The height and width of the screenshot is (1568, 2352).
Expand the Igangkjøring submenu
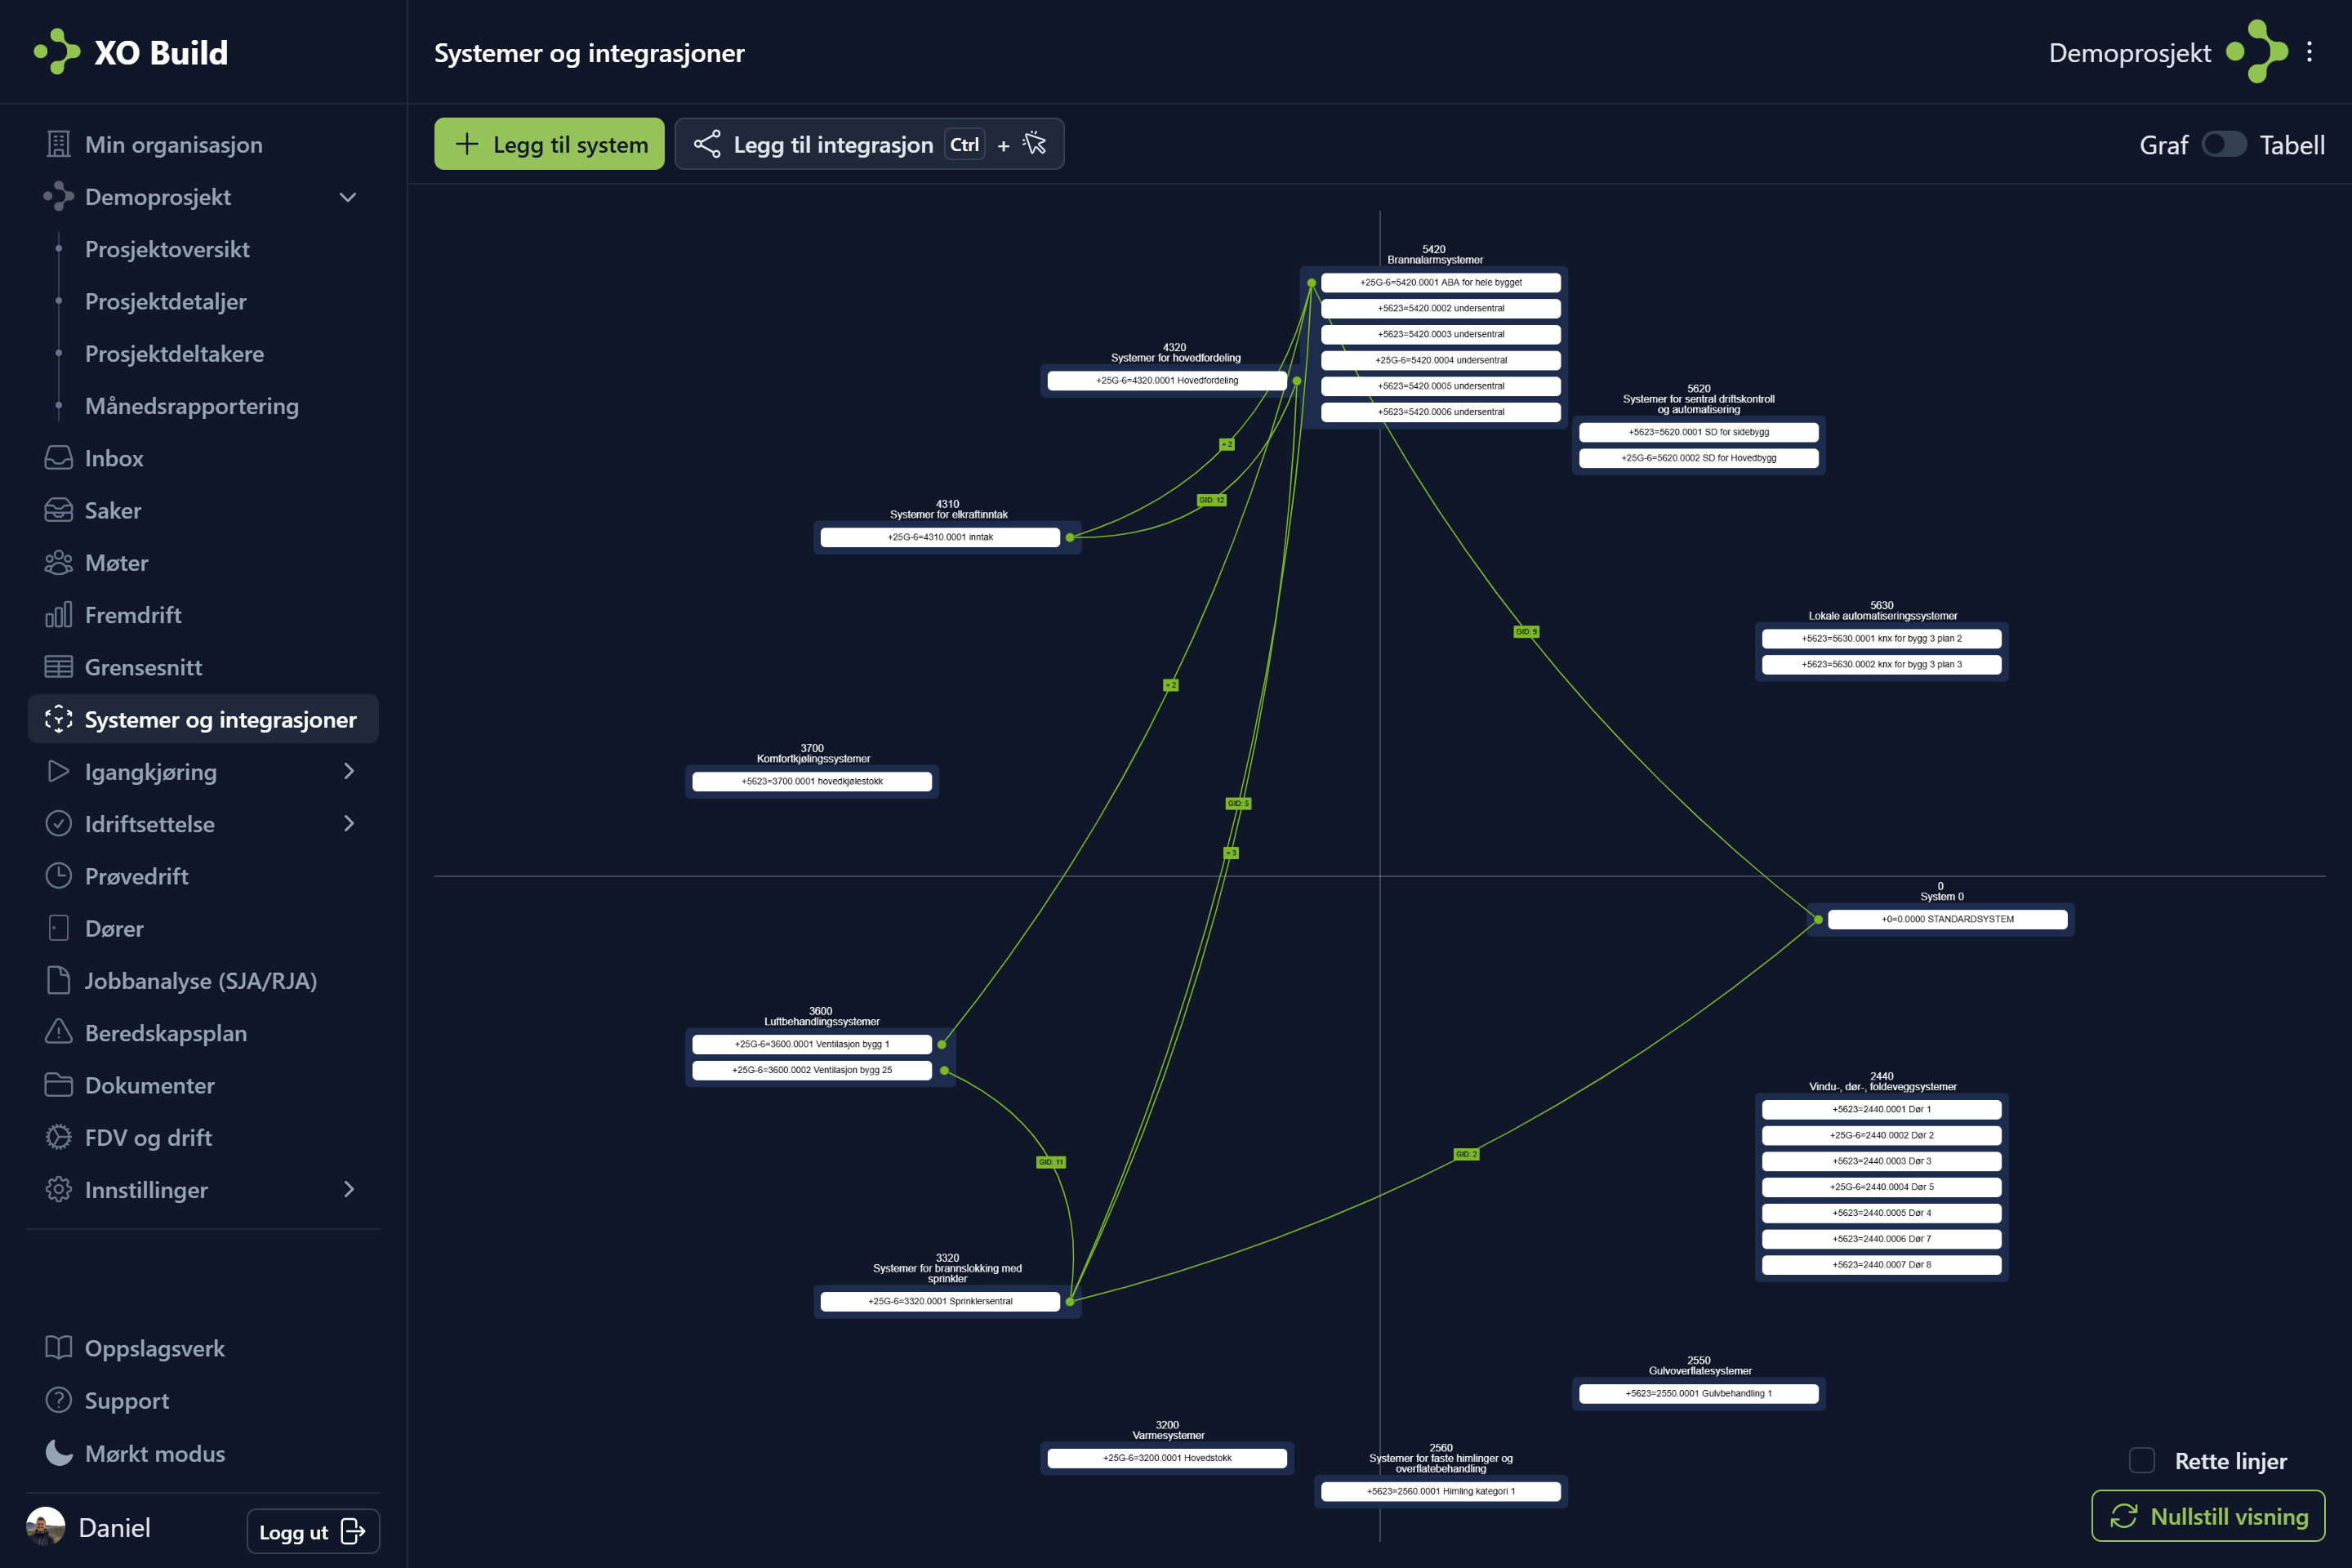coord(348,771)
